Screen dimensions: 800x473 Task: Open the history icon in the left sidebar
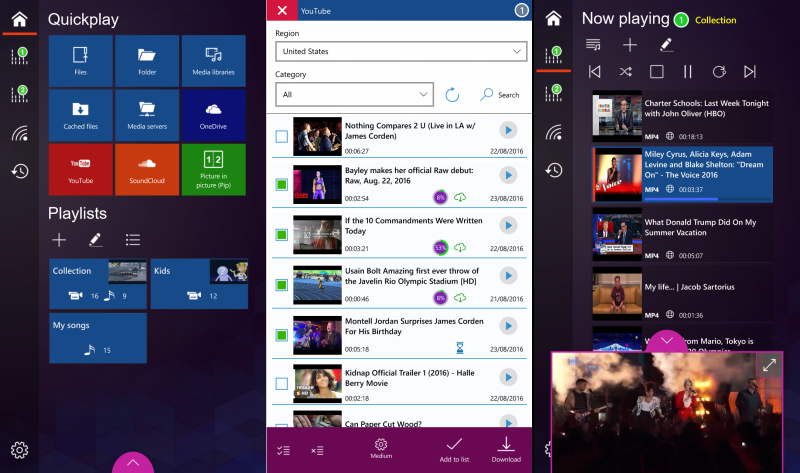pyautogui.click(x=20, y=171)
